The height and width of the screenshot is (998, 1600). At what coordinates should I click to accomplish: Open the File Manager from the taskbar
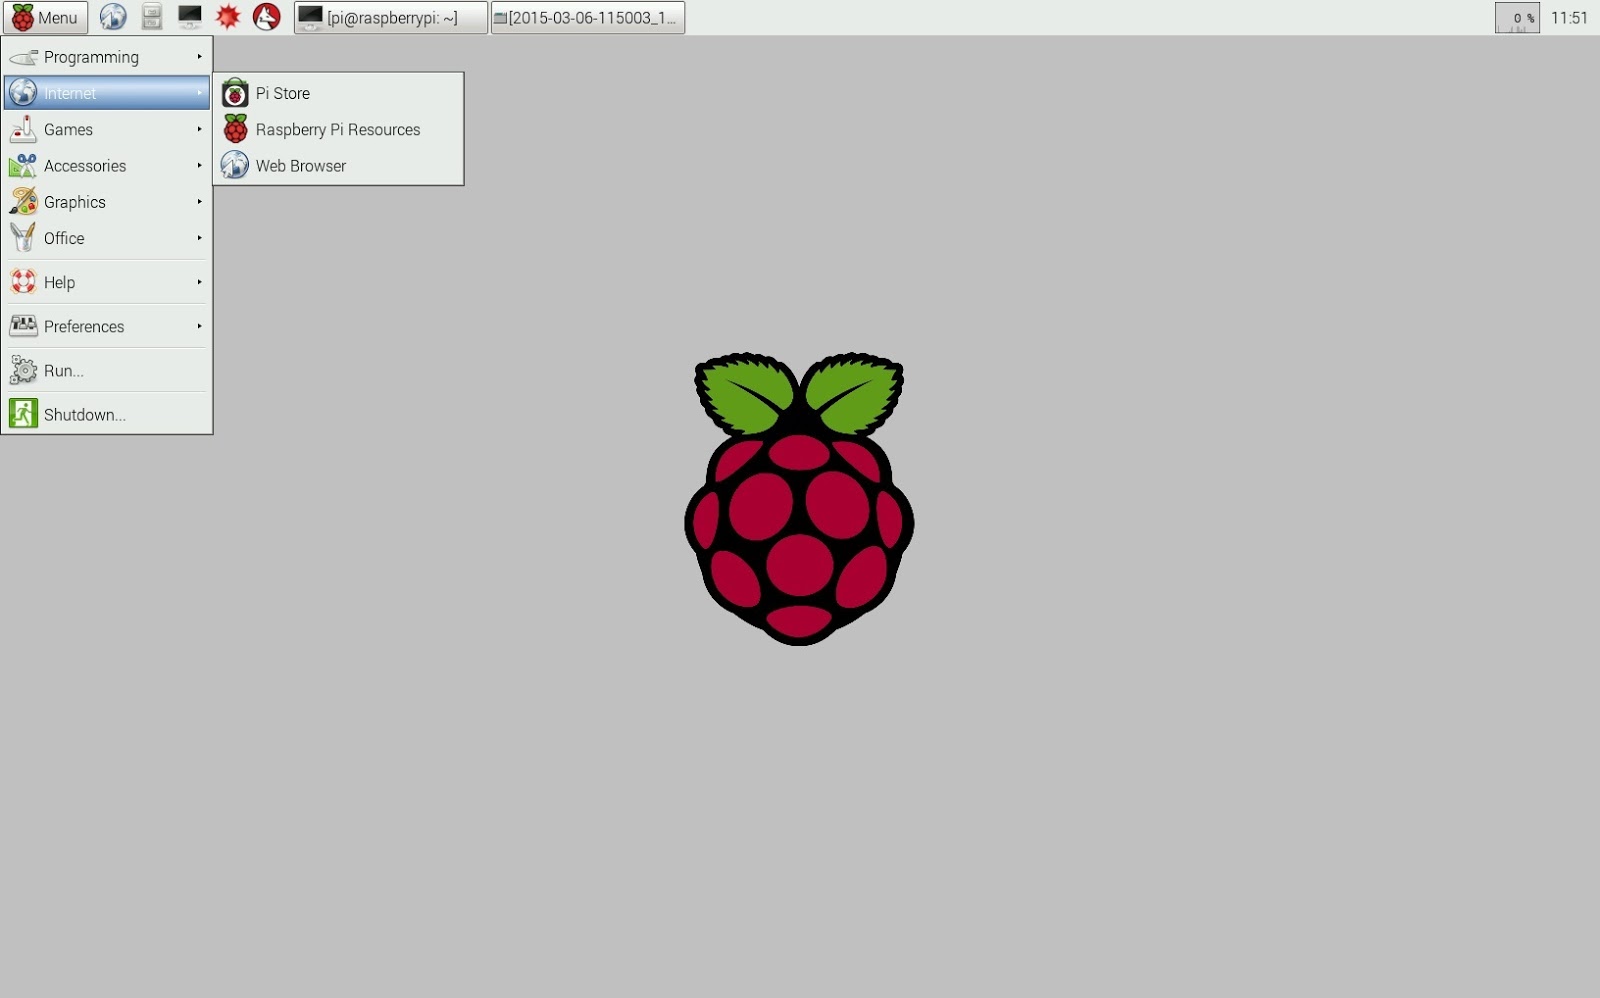click(151, 16)
